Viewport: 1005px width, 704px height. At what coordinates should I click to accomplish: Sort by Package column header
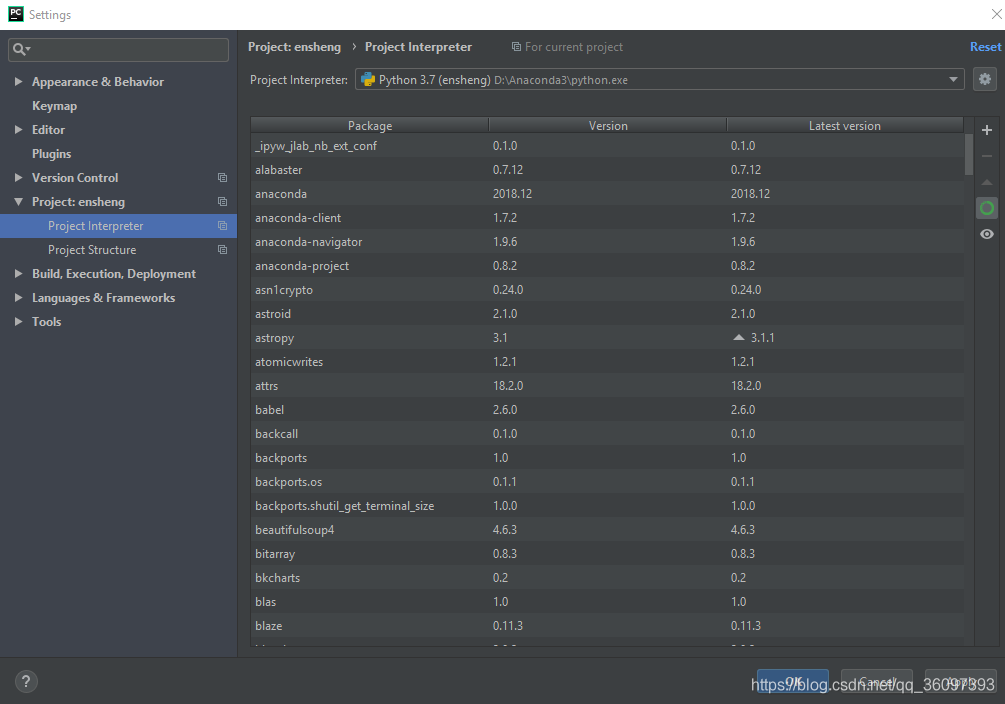pyautogui.click(x=370, y=126)
